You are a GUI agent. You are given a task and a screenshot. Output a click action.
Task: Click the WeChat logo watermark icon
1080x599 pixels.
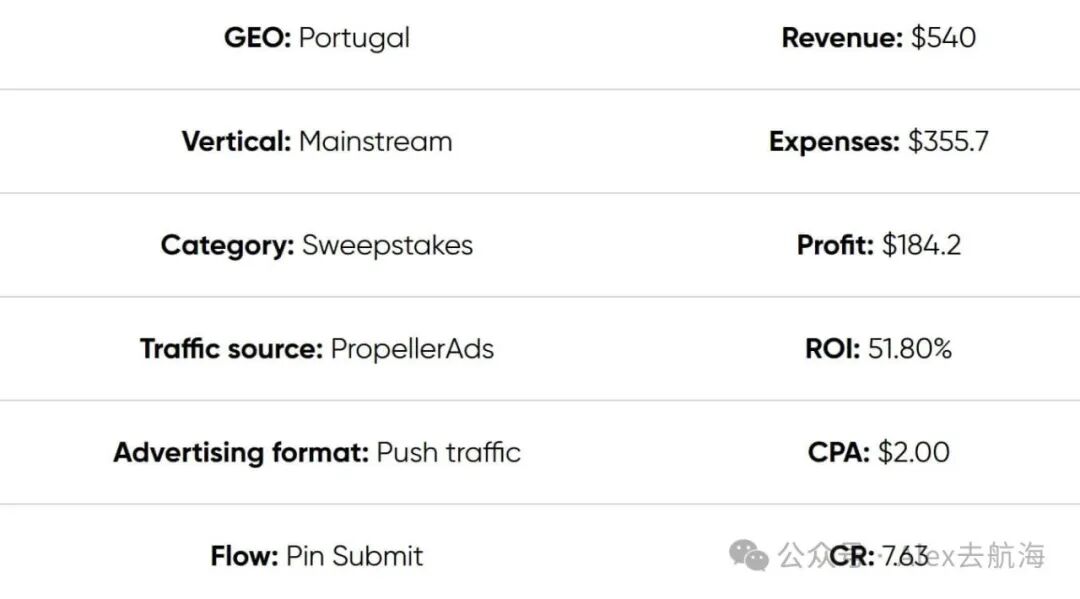click(749, 556)
